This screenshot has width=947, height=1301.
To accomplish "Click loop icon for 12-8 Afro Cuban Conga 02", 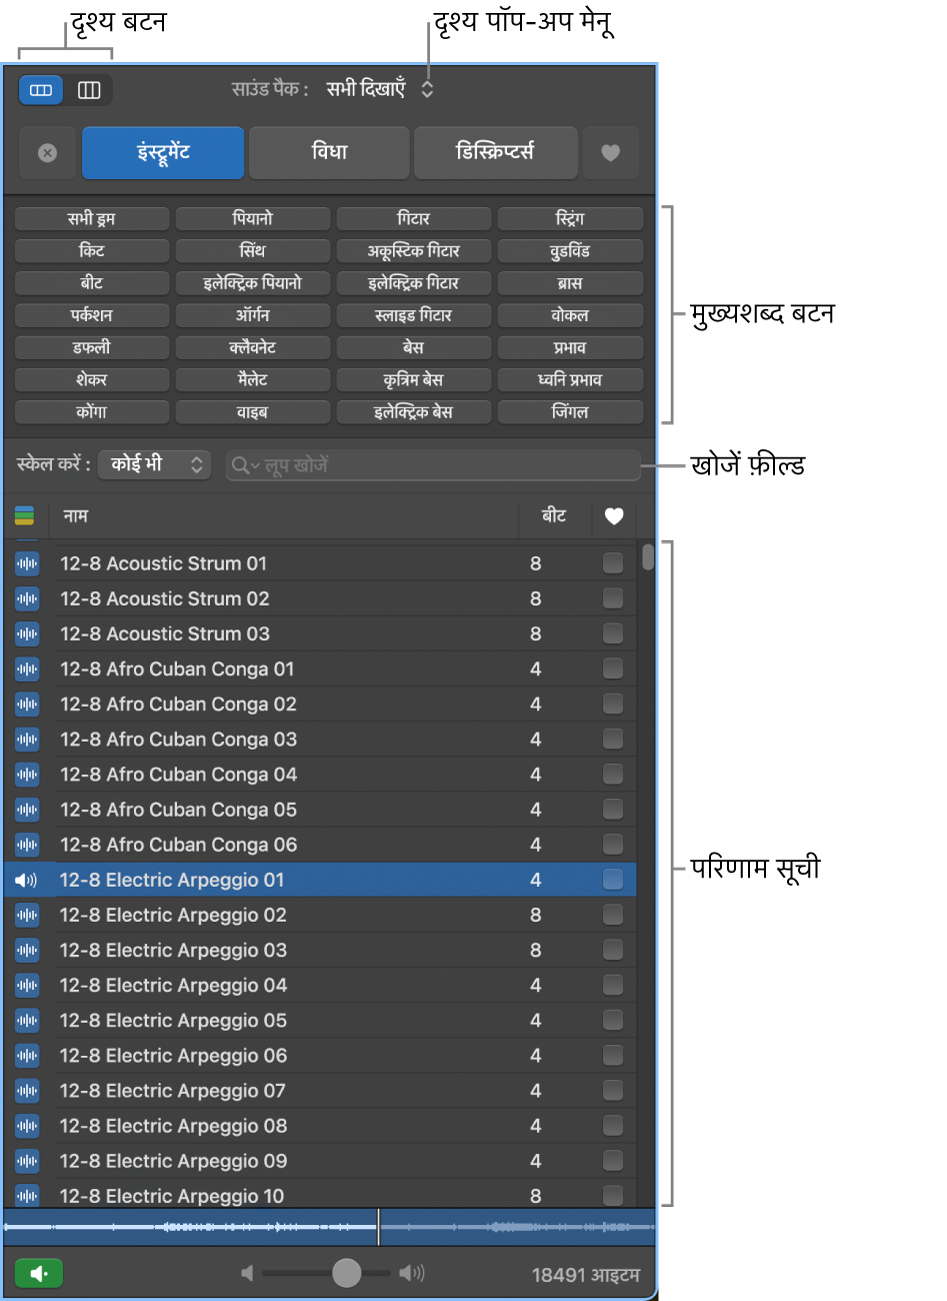I will pyautogui.click(x=27, y=704).
